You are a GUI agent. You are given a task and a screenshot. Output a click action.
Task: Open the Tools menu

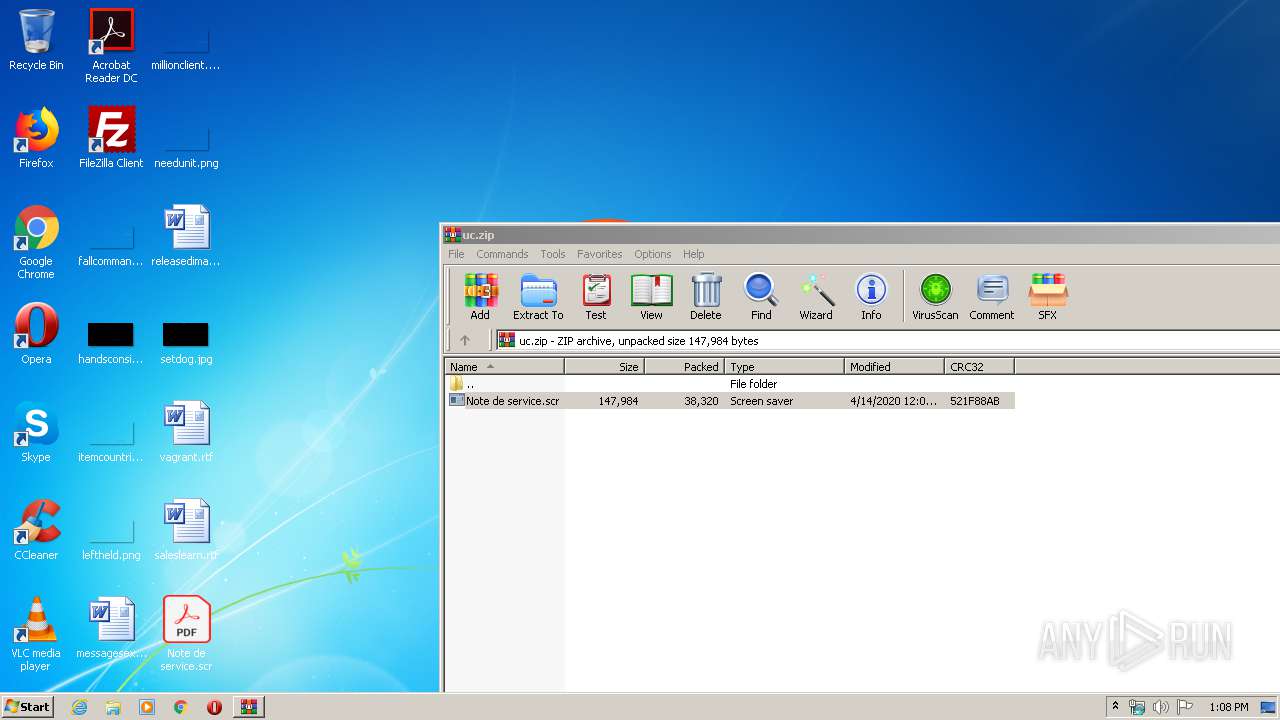553,254
